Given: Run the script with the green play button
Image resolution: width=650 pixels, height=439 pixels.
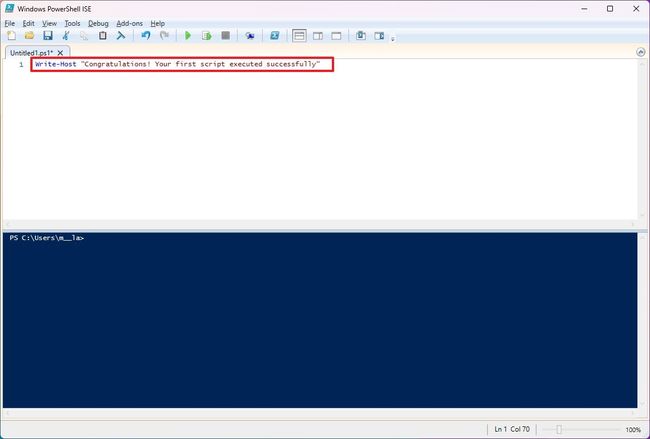Looking at the screenshot, I should pyautogui.click(x=188, y=36).
